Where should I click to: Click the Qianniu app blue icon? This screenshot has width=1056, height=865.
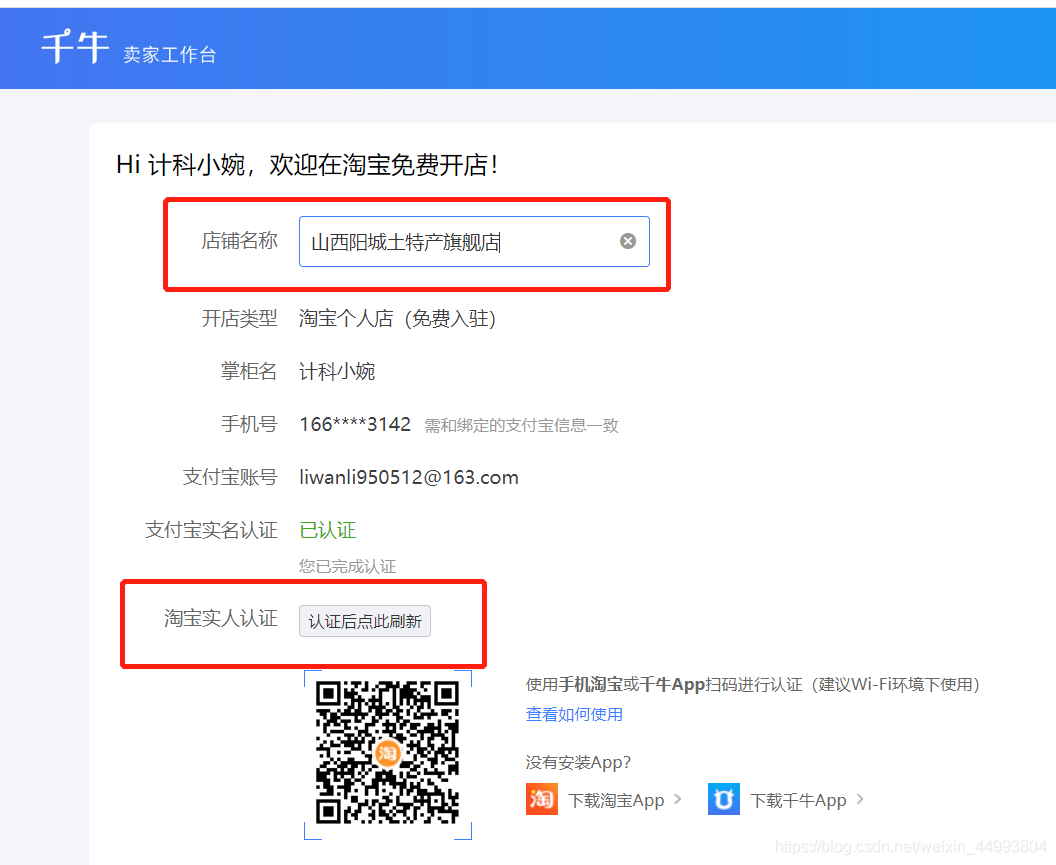(x=724, y=799)
